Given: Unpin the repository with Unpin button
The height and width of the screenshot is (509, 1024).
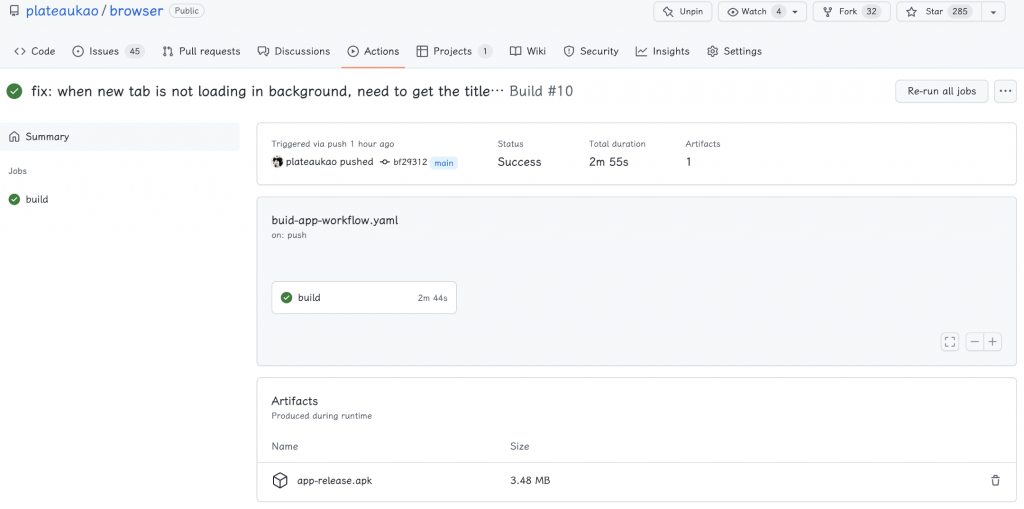Looking at the screenshot, I should coord(682,12).
